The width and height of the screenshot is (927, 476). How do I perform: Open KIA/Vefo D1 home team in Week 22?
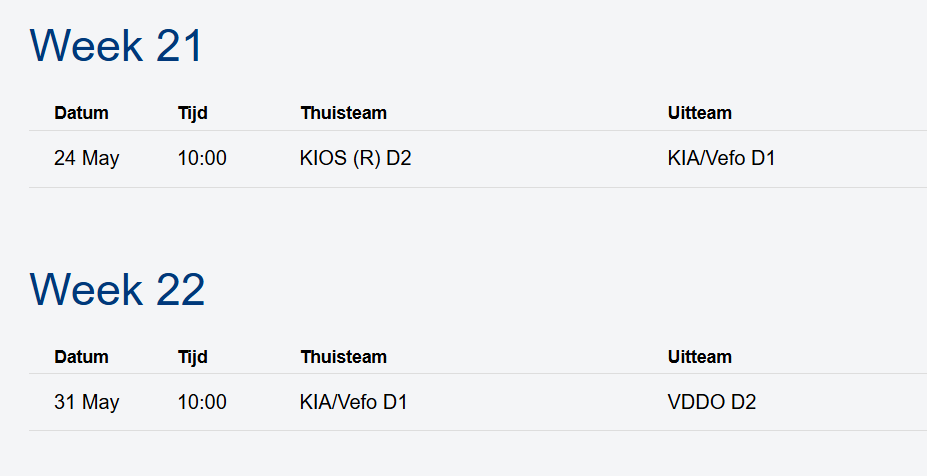point(354,402)
